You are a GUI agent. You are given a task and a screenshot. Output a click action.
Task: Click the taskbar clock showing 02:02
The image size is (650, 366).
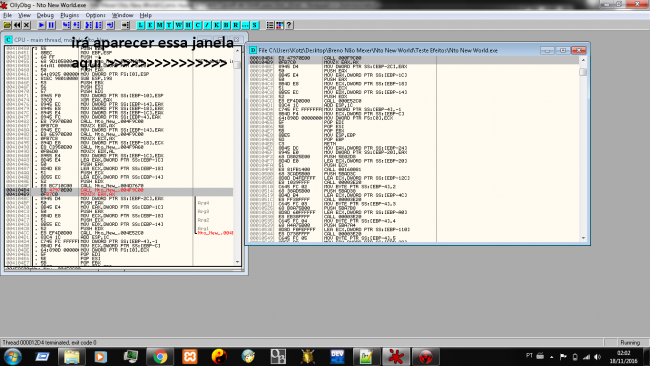(x=623, y=357)
